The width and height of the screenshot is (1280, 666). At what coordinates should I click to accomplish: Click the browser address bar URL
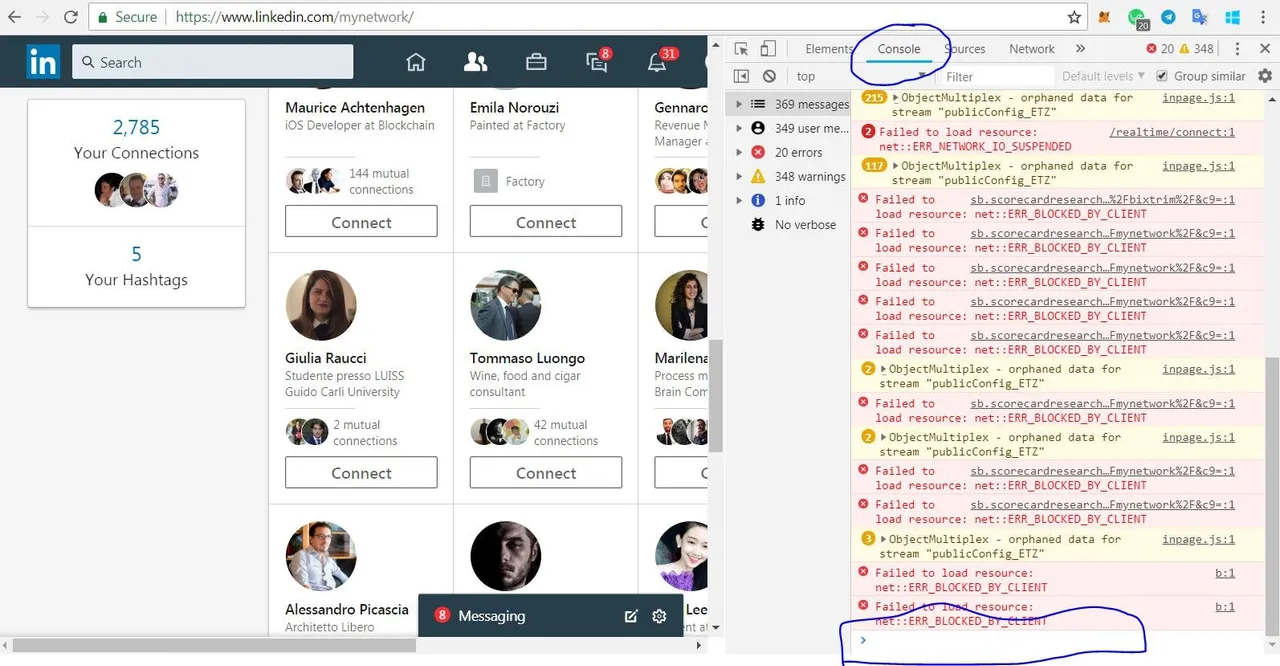(x=295, y=17)
